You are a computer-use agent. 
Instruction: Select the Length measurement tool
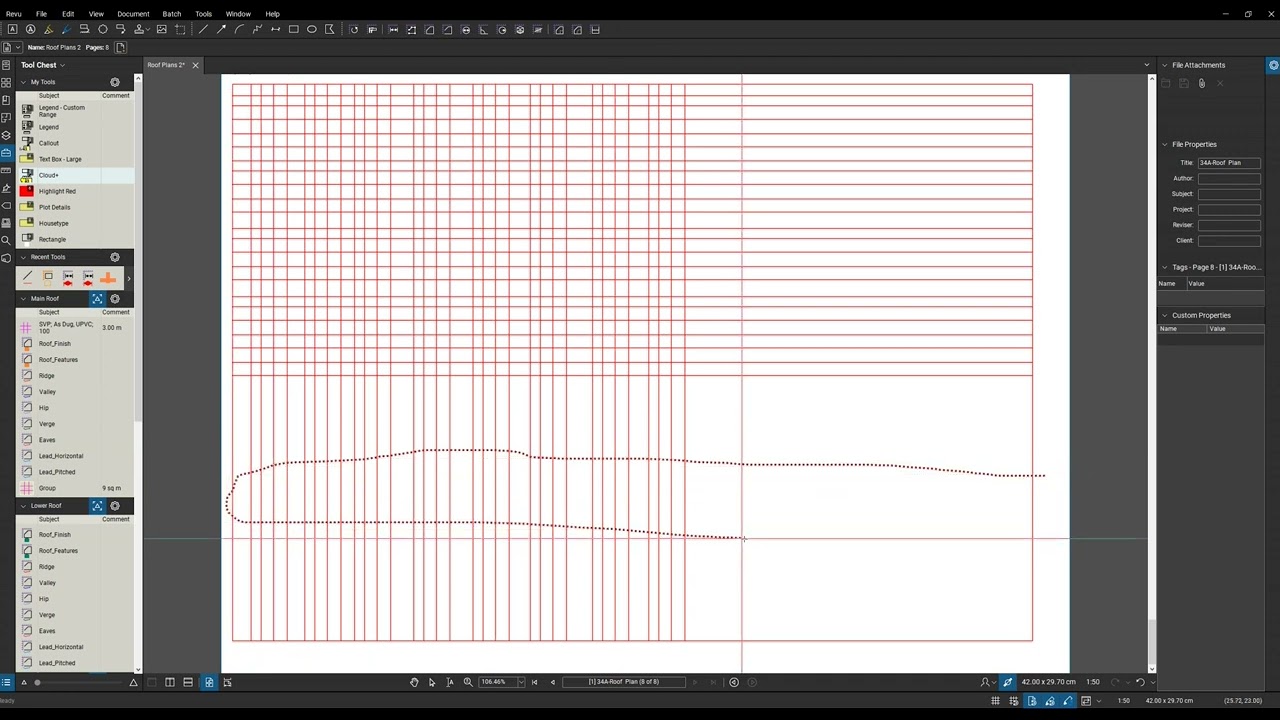tap(393, 30)
